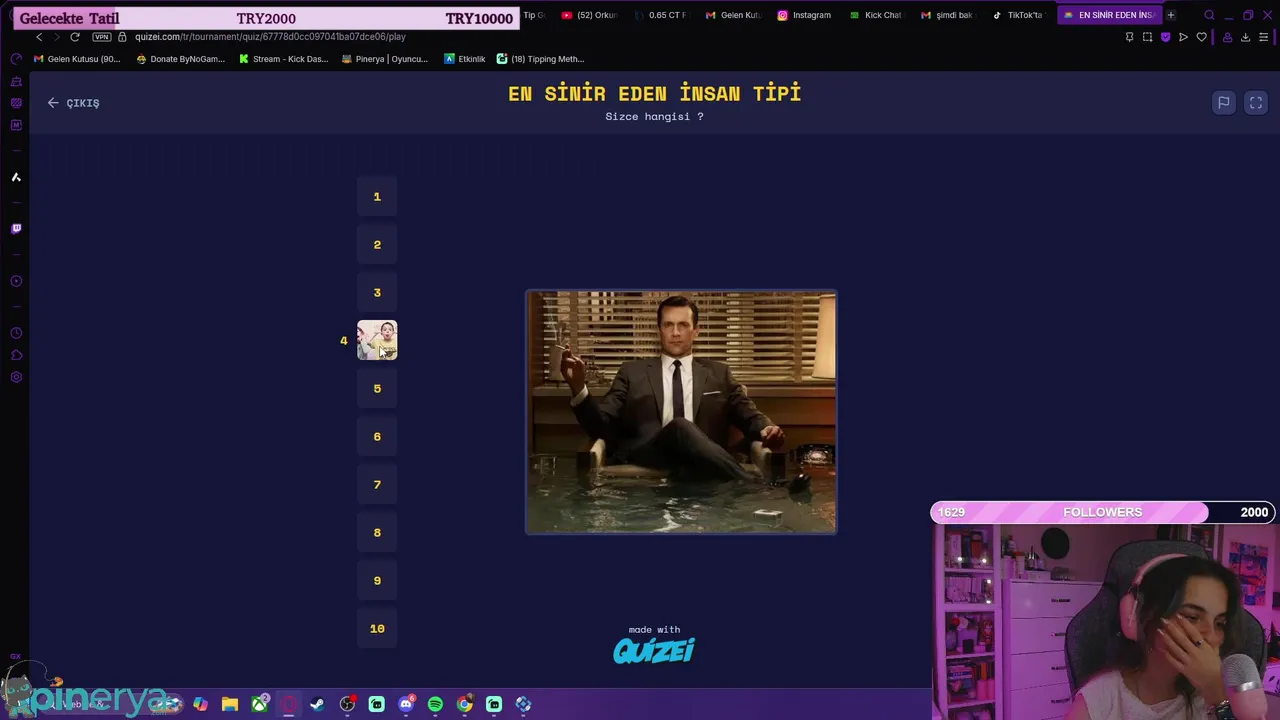Viewport: 1280px width, 720px height.
Task: Click the ÇIKIŞ back arrow button
Action: 73,103
